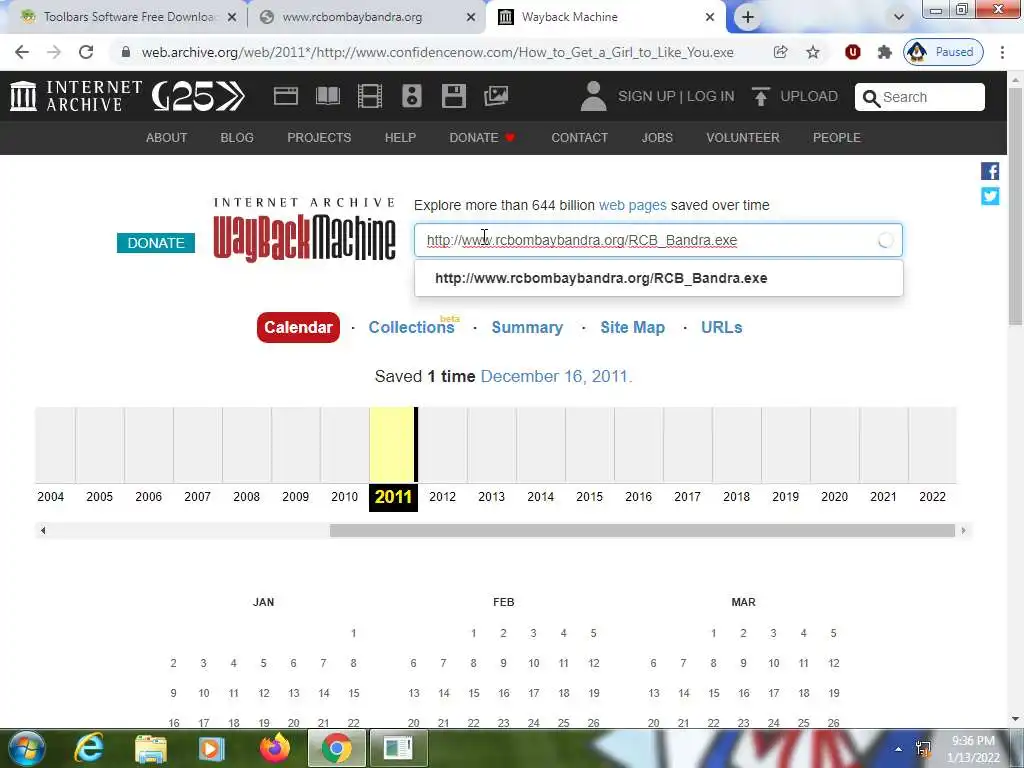Open the BLOG menu item
The image size is (1024, 768).
[237, 138]
